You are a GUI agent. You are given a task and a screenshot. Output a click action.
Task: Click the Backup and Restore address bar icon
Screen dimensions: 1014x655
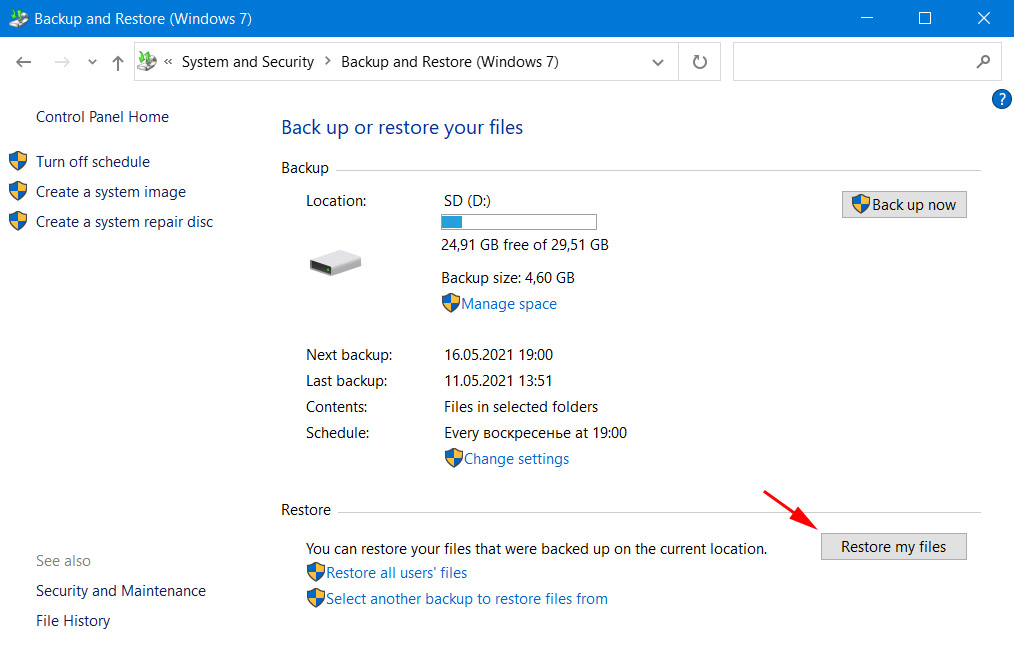pos(147,61)
